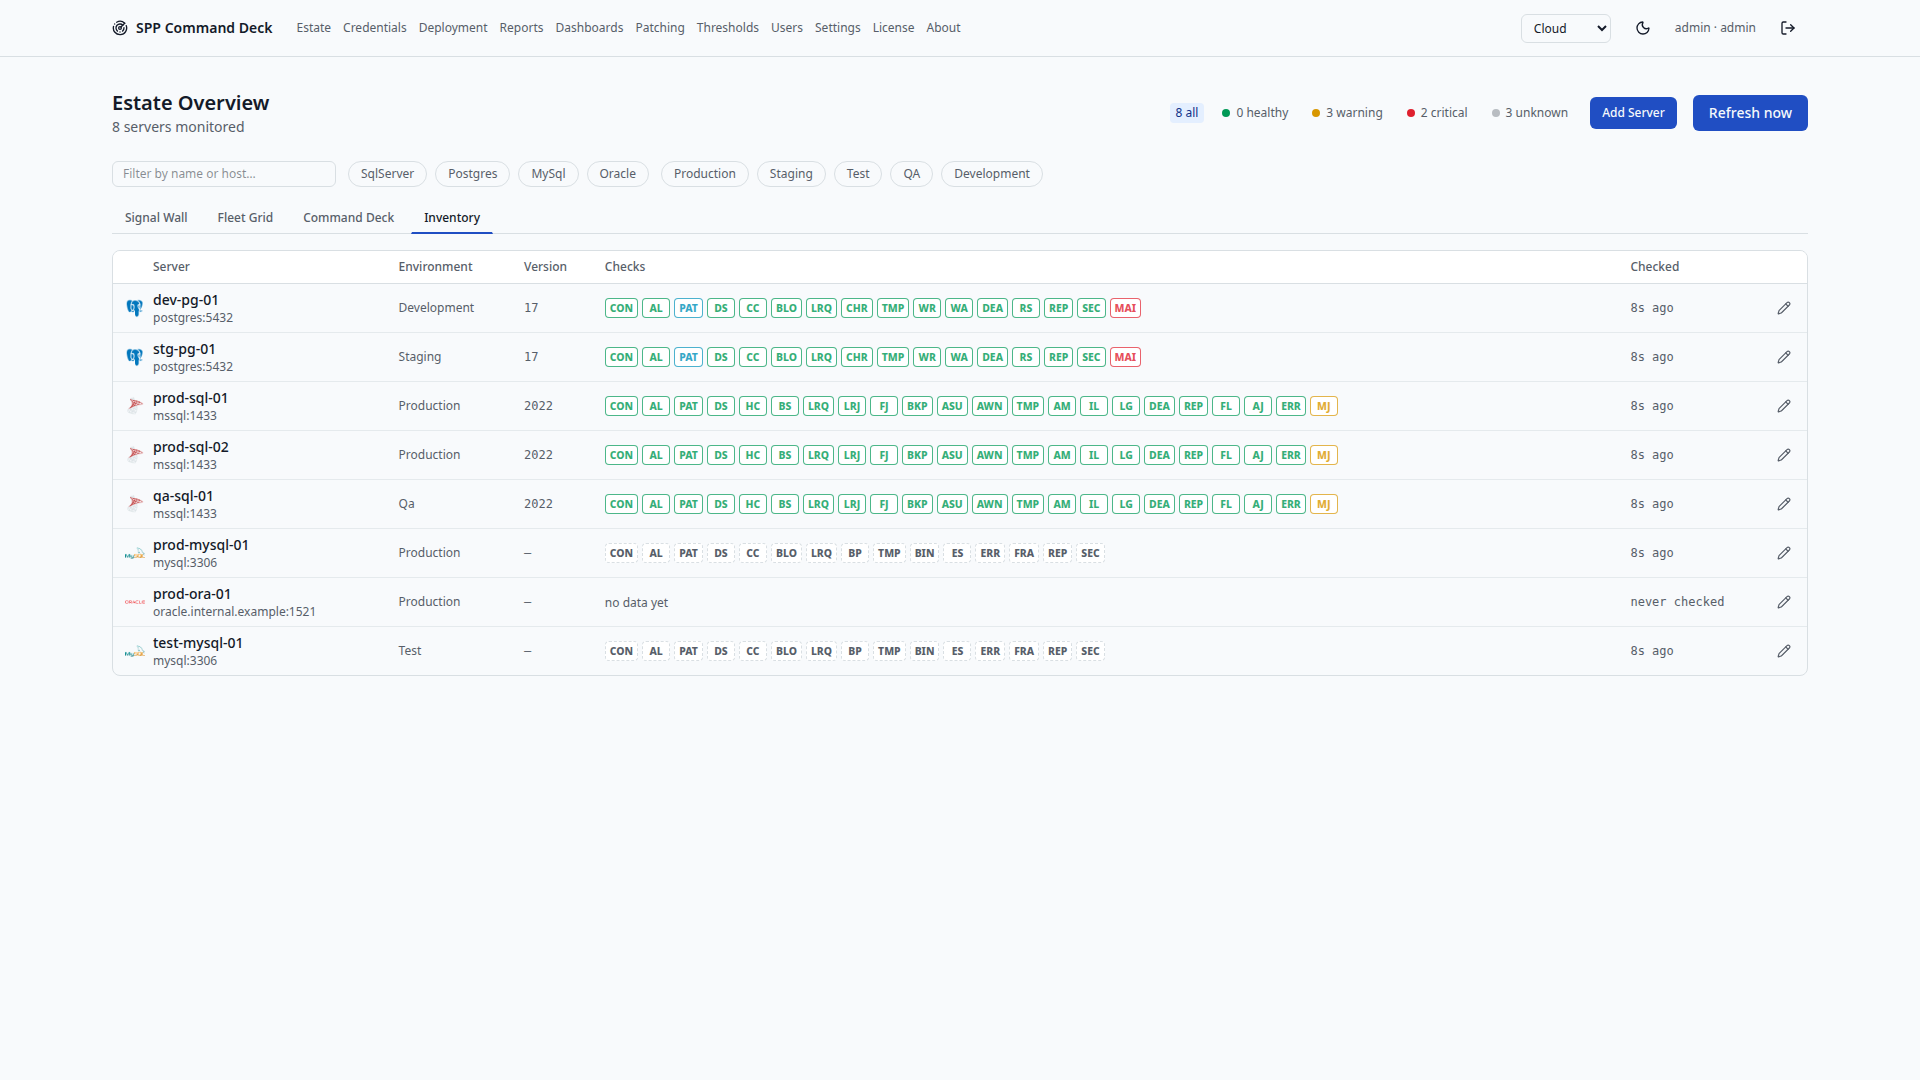Select the Inventory tab
1920x1080 pixels.
(x=452, y=218)
